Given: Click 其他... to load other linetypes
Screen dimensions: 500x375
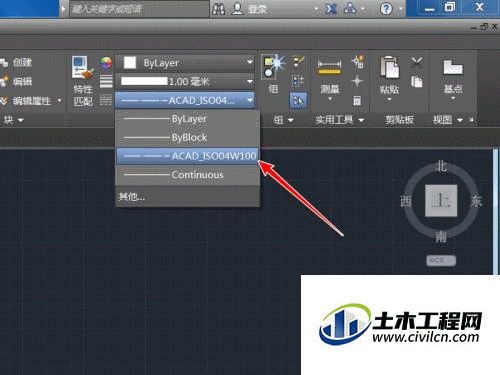Looking at the screenshot, I should pos(132,197).
